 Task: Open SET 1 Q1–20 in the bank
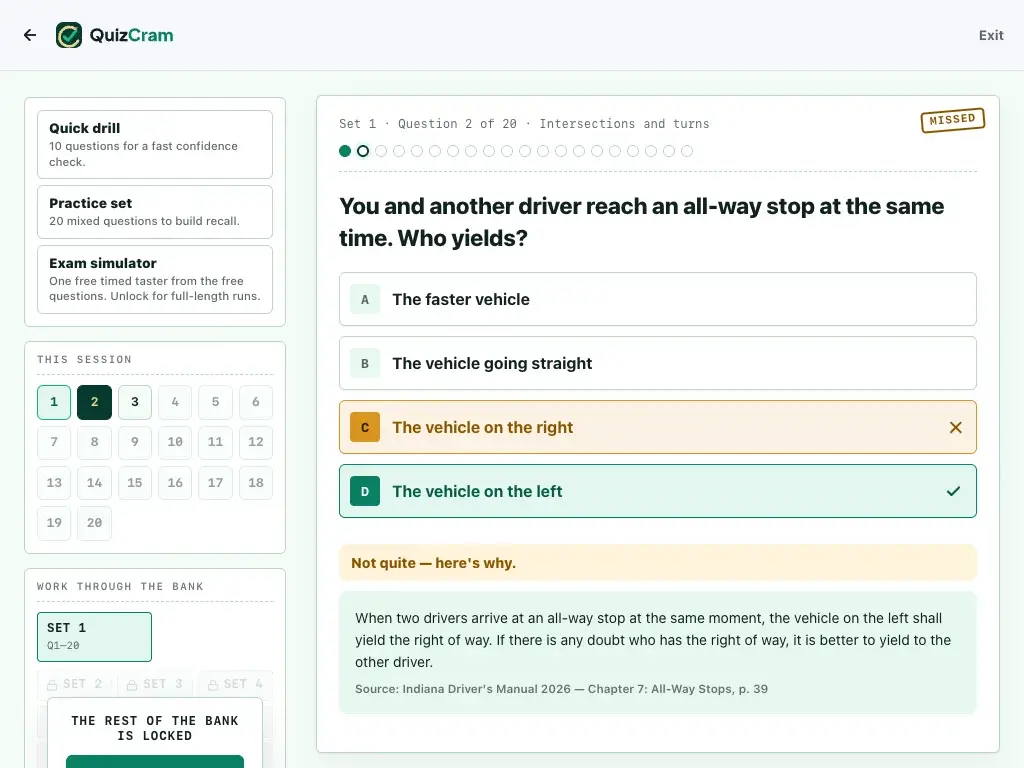point(94,637)
